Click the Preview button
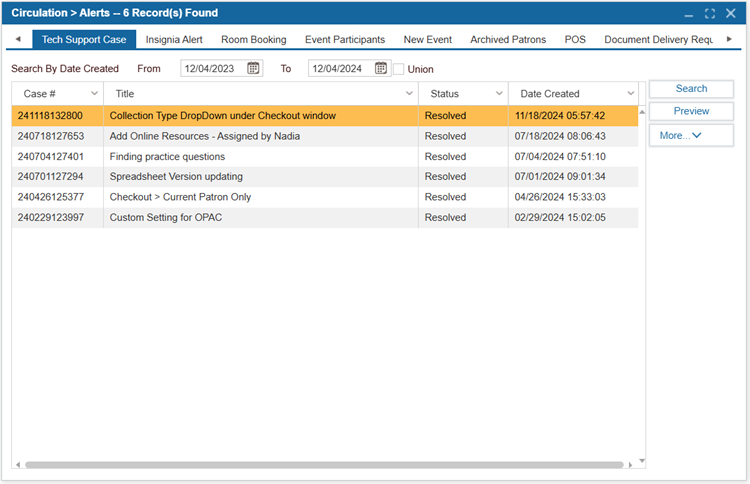 point(691,111)
